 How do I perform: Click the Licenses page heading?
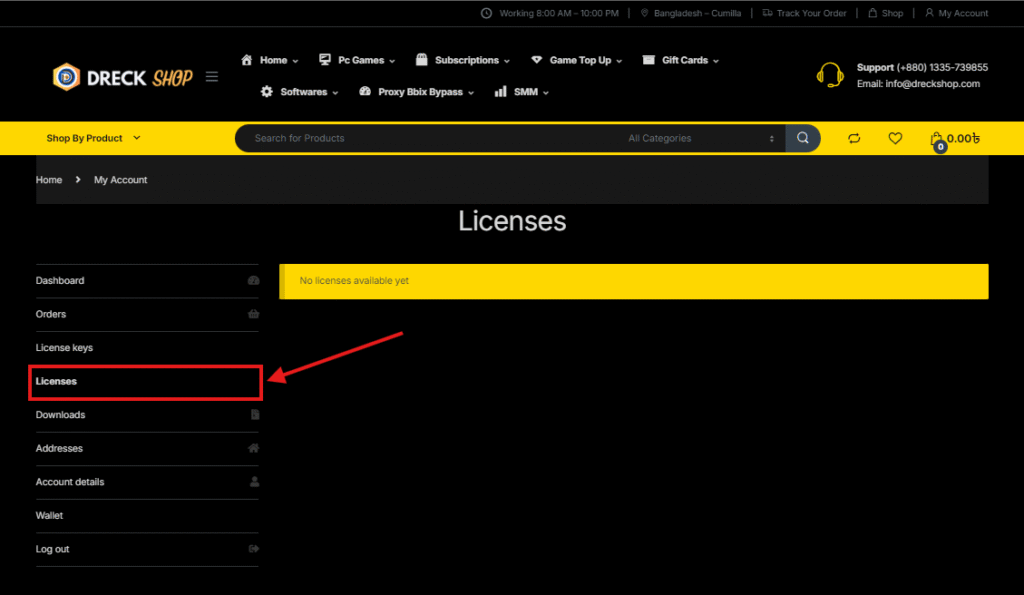(x=512, y=221)
